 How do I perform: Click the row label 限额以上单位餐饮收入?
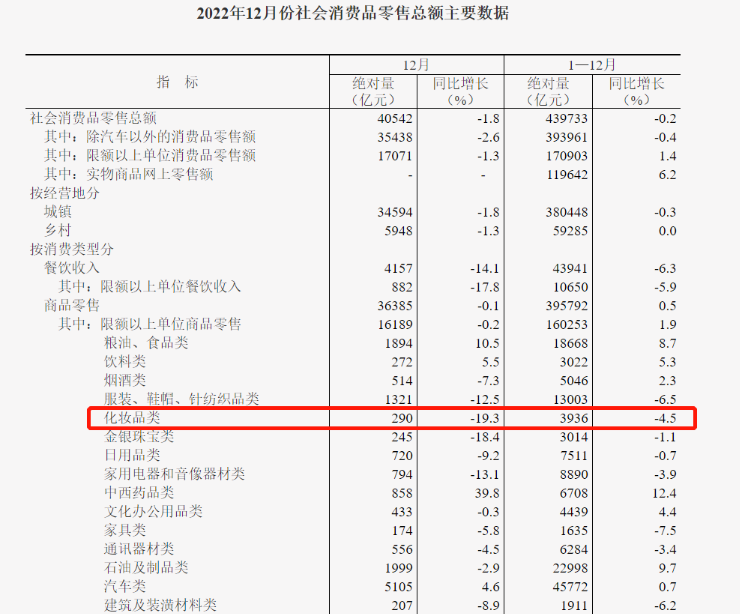tap(170, 286)
